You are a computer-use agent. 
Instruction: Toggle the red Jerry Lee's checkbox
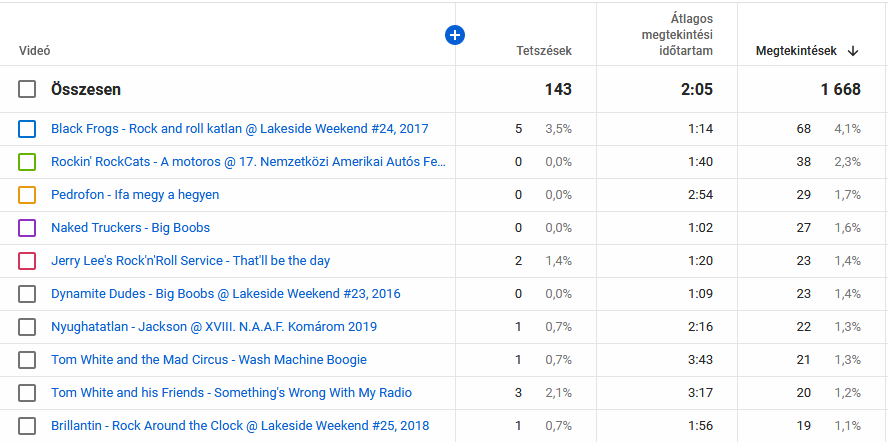pyautogui.click(x=28, y=261)
